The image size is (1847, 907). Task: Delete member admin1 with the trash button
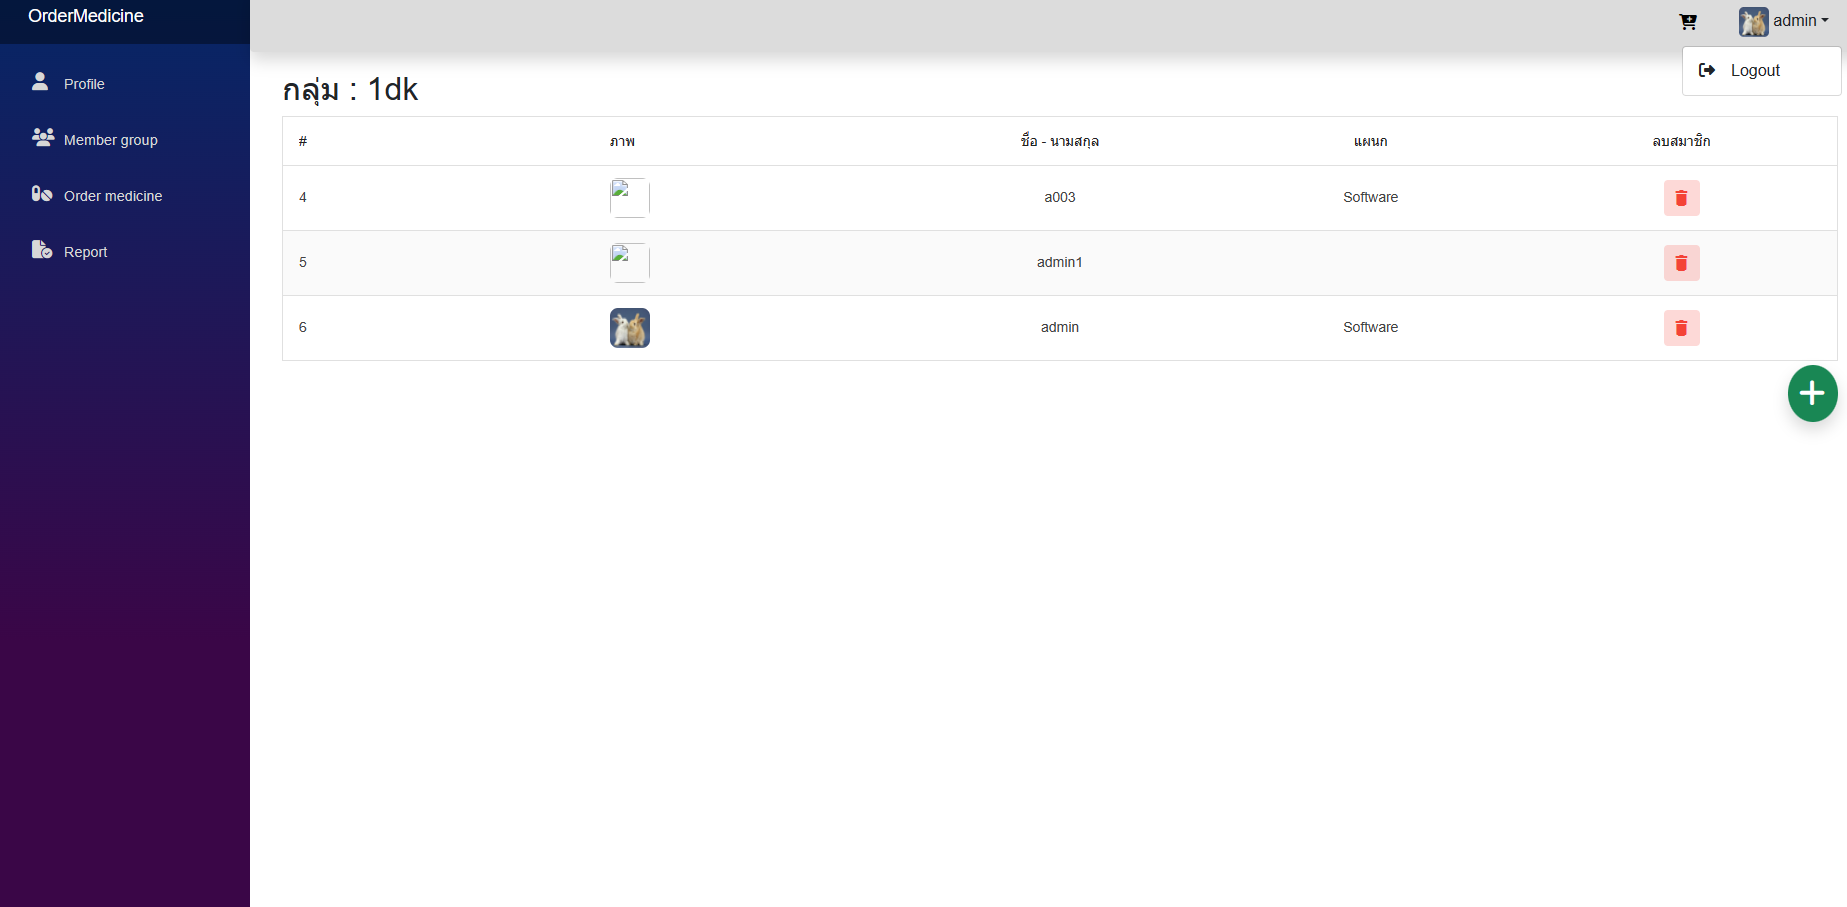click(1681, 263)
